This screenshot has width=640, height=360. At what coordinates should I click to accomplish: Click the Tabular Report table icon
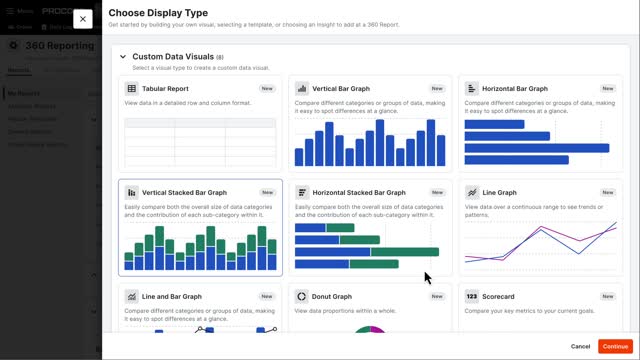coord(131,88)
